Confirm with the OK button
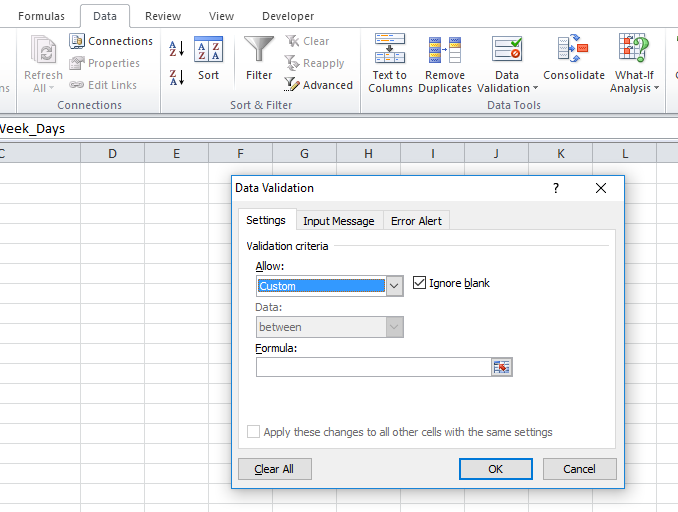The image size is (678, 512). pyautogui.click(x=496, y=469)
